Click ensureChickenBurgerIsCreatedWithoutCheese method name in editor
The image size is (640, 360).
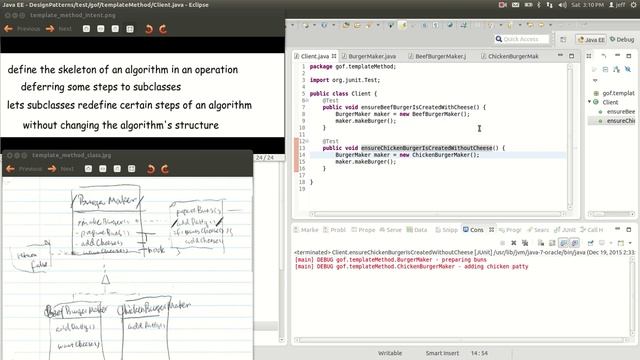pyautogui.click(x=427, y=148)
